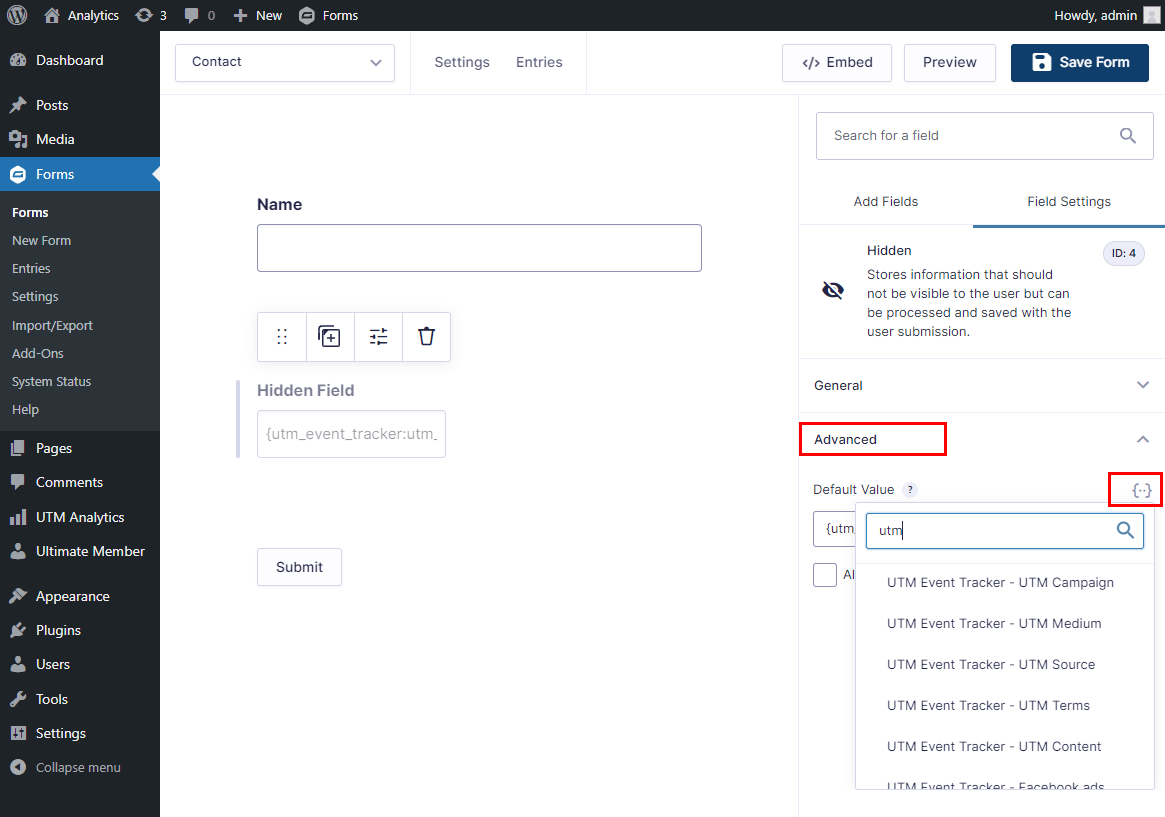Click the Preview button
Viewport: 1165px width, 817px height.
click(950, 62)
